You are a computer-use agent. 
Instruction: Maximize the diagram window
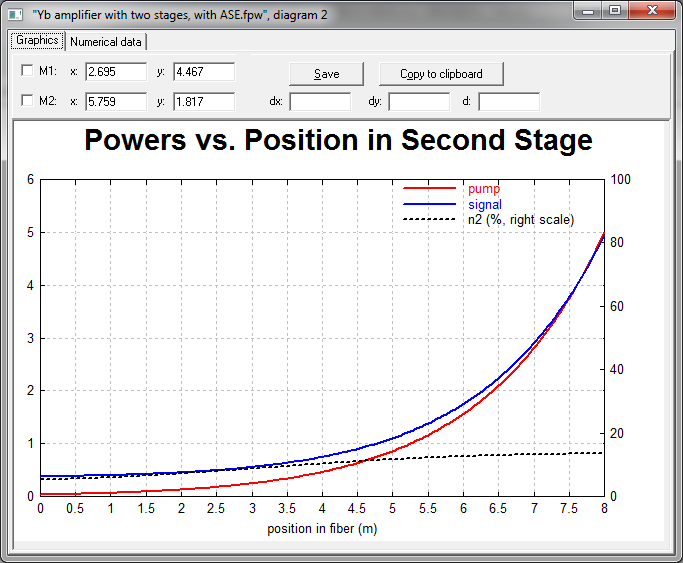[615, 11]
